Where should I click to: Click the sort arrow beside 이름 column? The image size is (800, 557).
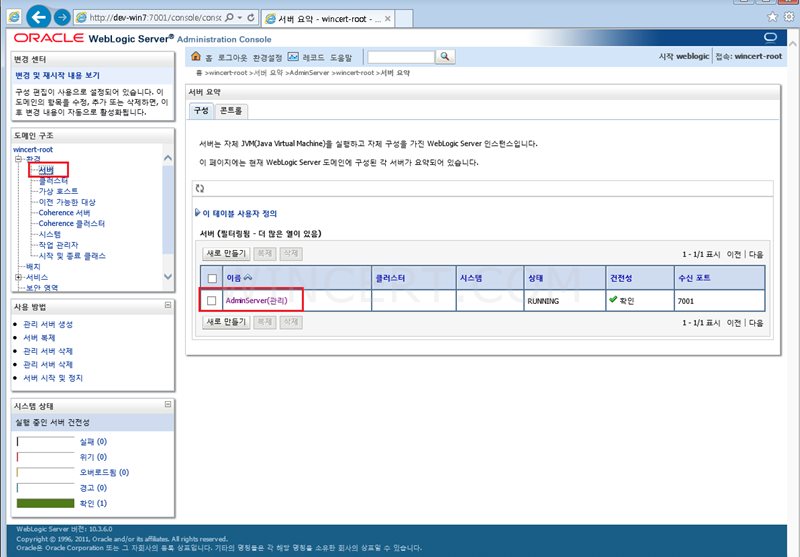(248, 278)
